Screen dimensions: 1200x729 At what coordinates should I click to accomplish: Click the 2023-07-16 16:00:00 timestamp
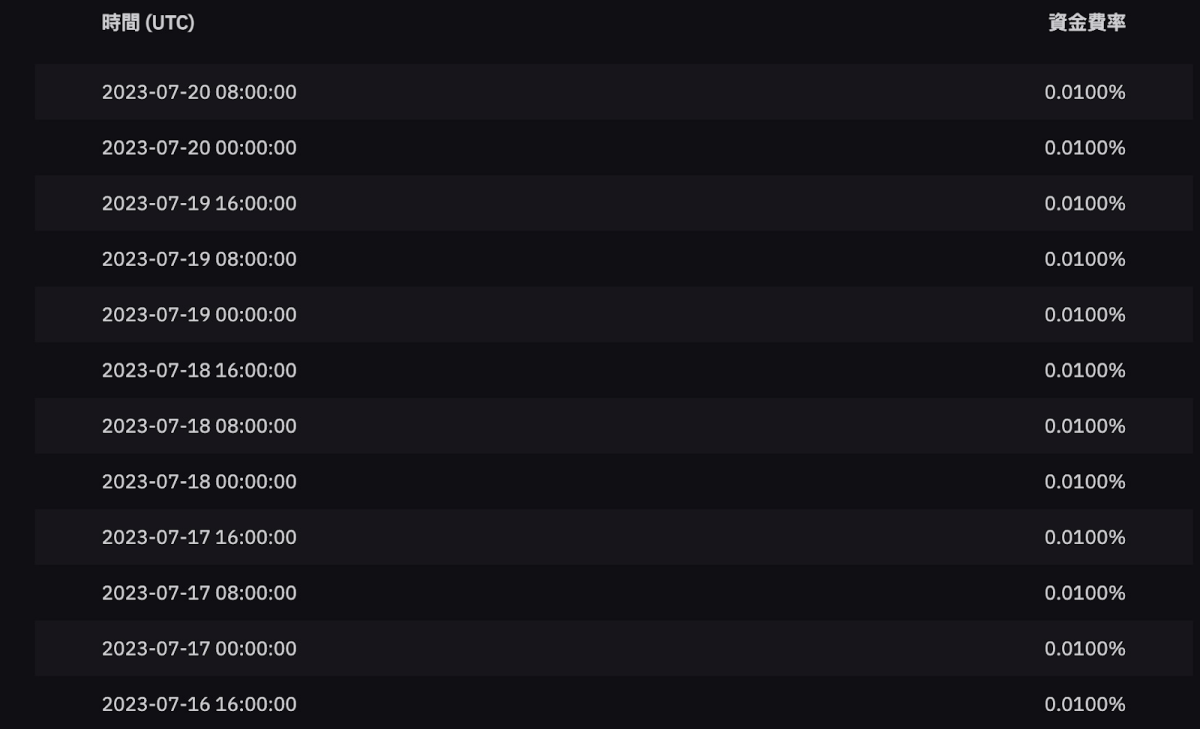point(199,704)
